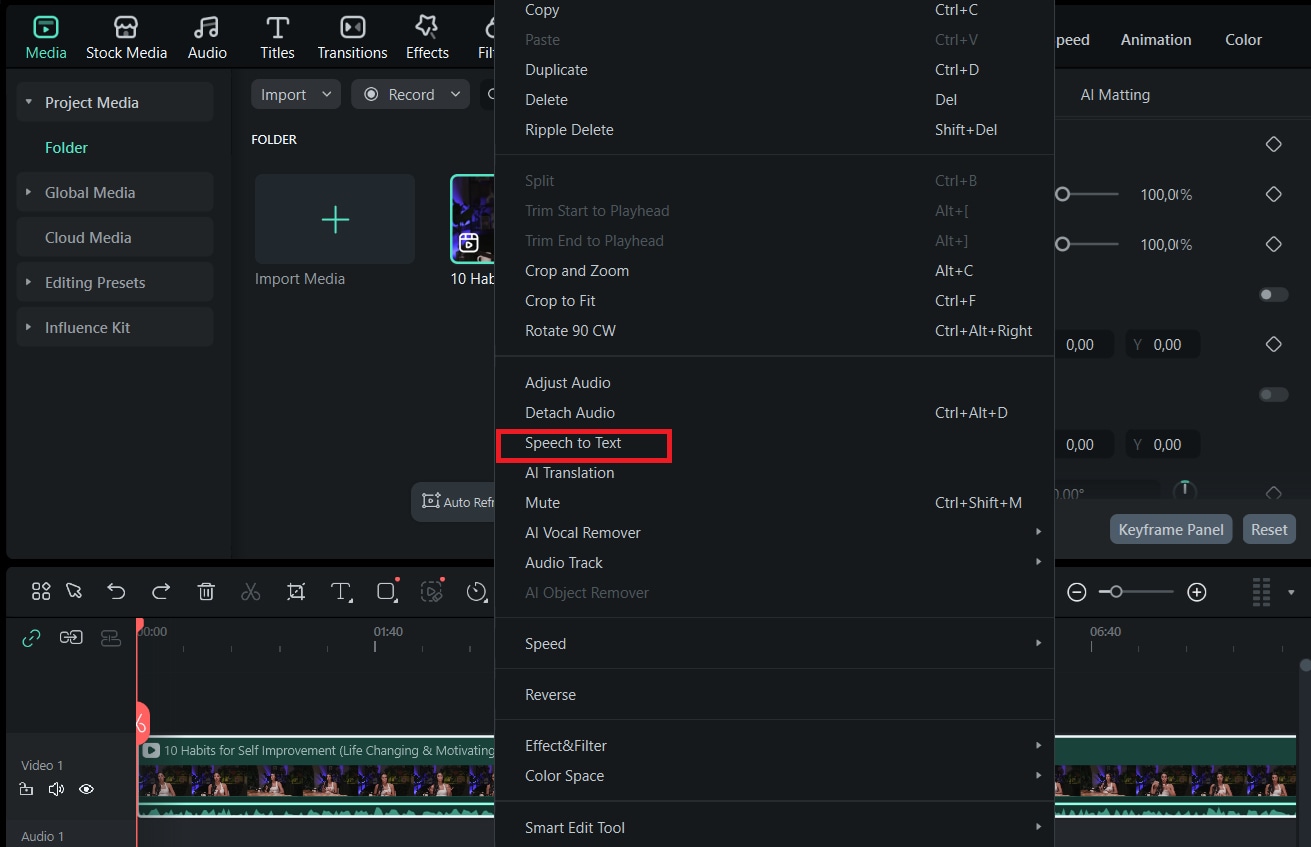Switch to the Audio tab in the top bar
The width and height of the screenshot is (1311, 847).
click(207, 38)
